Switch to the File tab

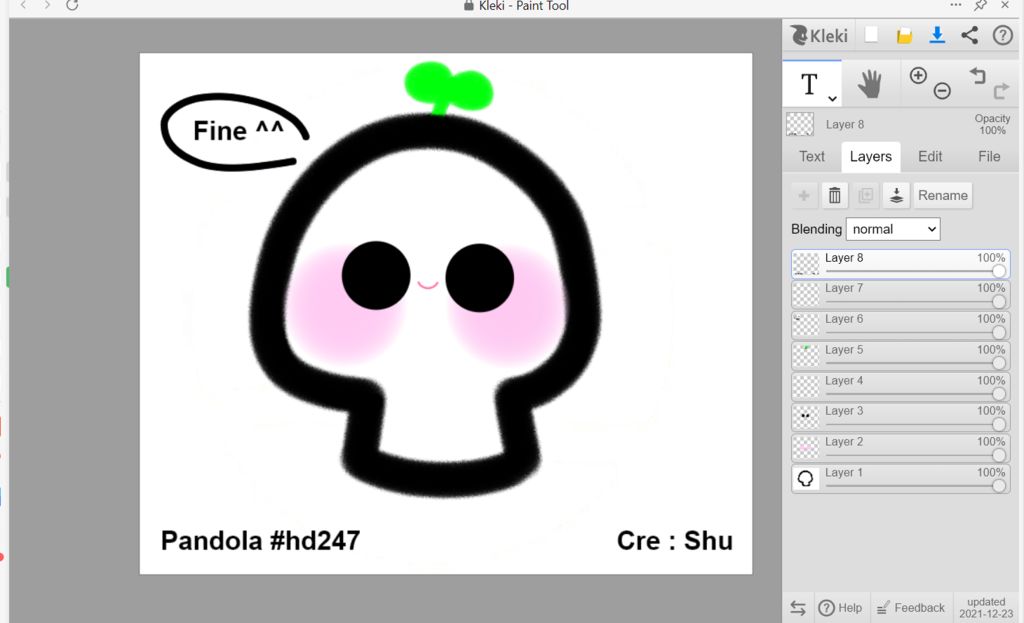pyautogui.click(x=989, y=157)
